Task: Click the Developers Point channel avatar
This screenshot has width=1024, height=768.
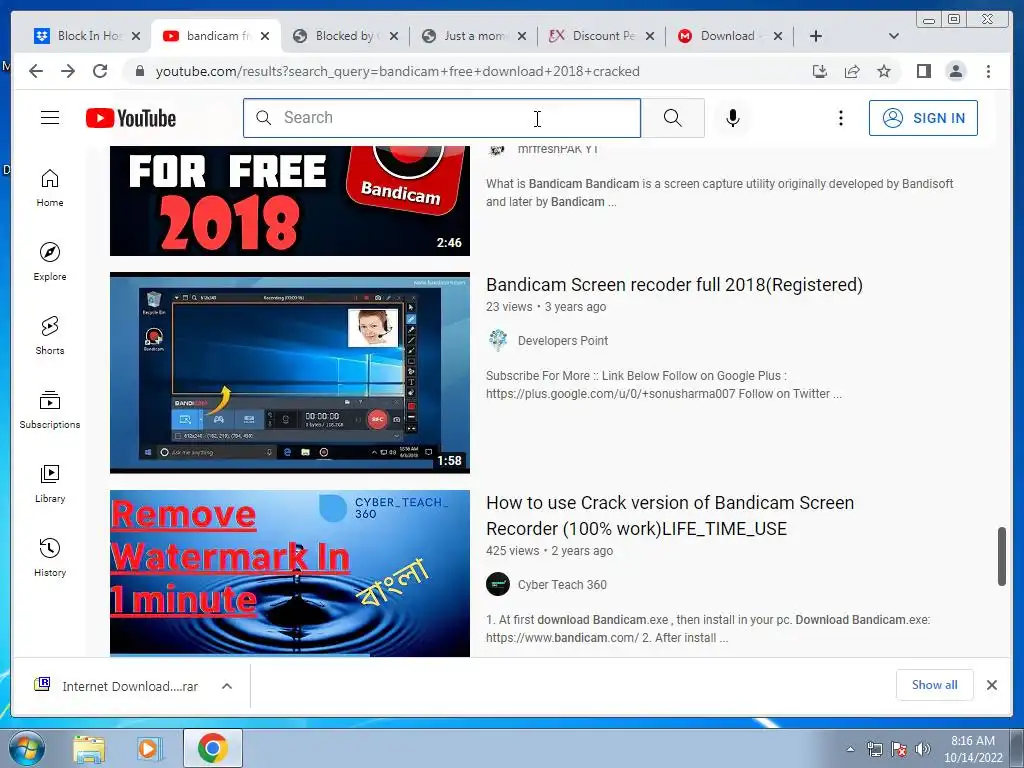Action: coord(498,340)
